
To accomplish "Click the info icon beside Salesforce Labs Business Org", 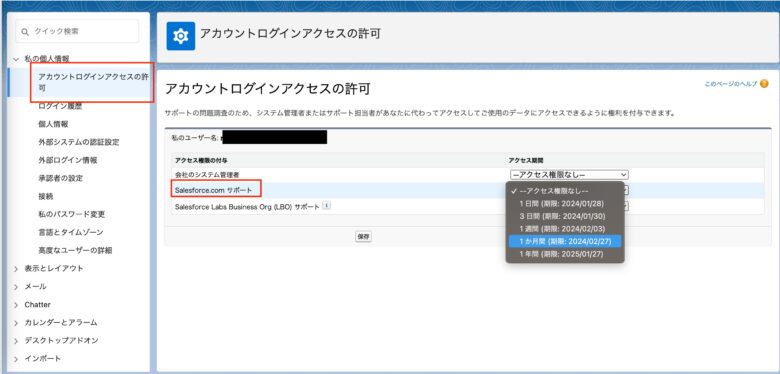I will click(326, 206).
